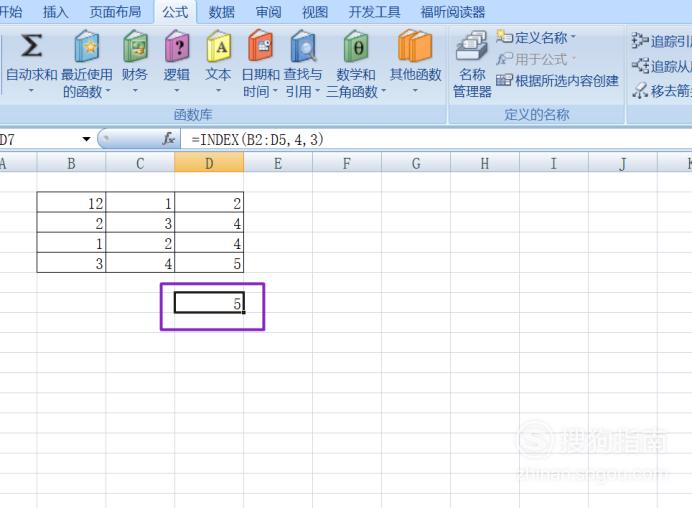Select cell B2 containing 12
Image resolution: width=692 pixels, height=508 pixels.
[x=71, y=203]
